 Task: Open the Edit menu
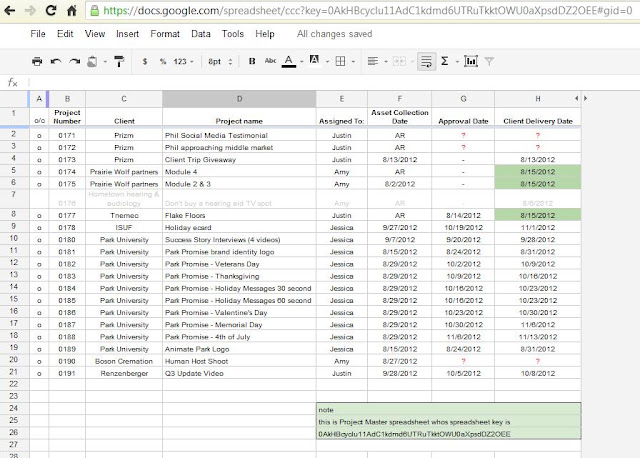point(65,34)
